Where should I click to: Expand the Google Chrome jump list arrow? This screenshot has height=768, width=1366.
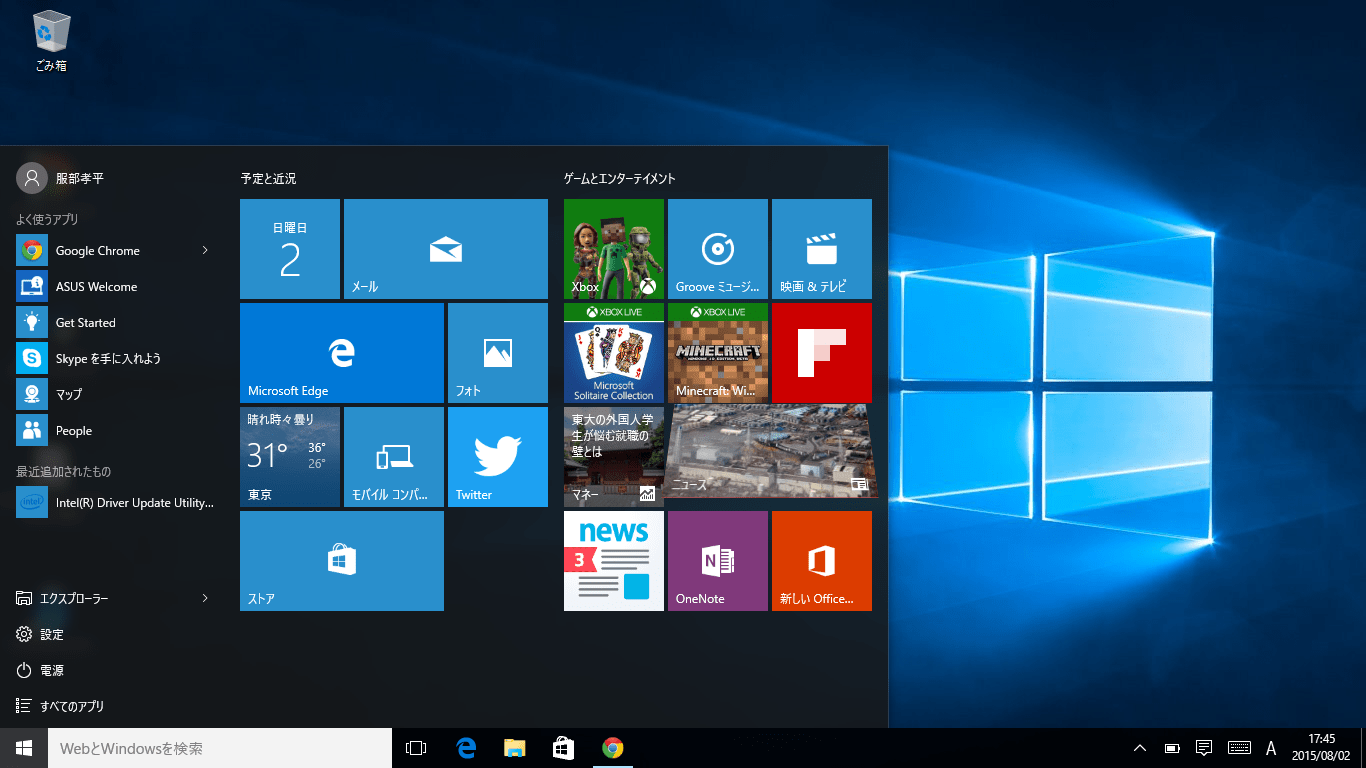(205, 250)
